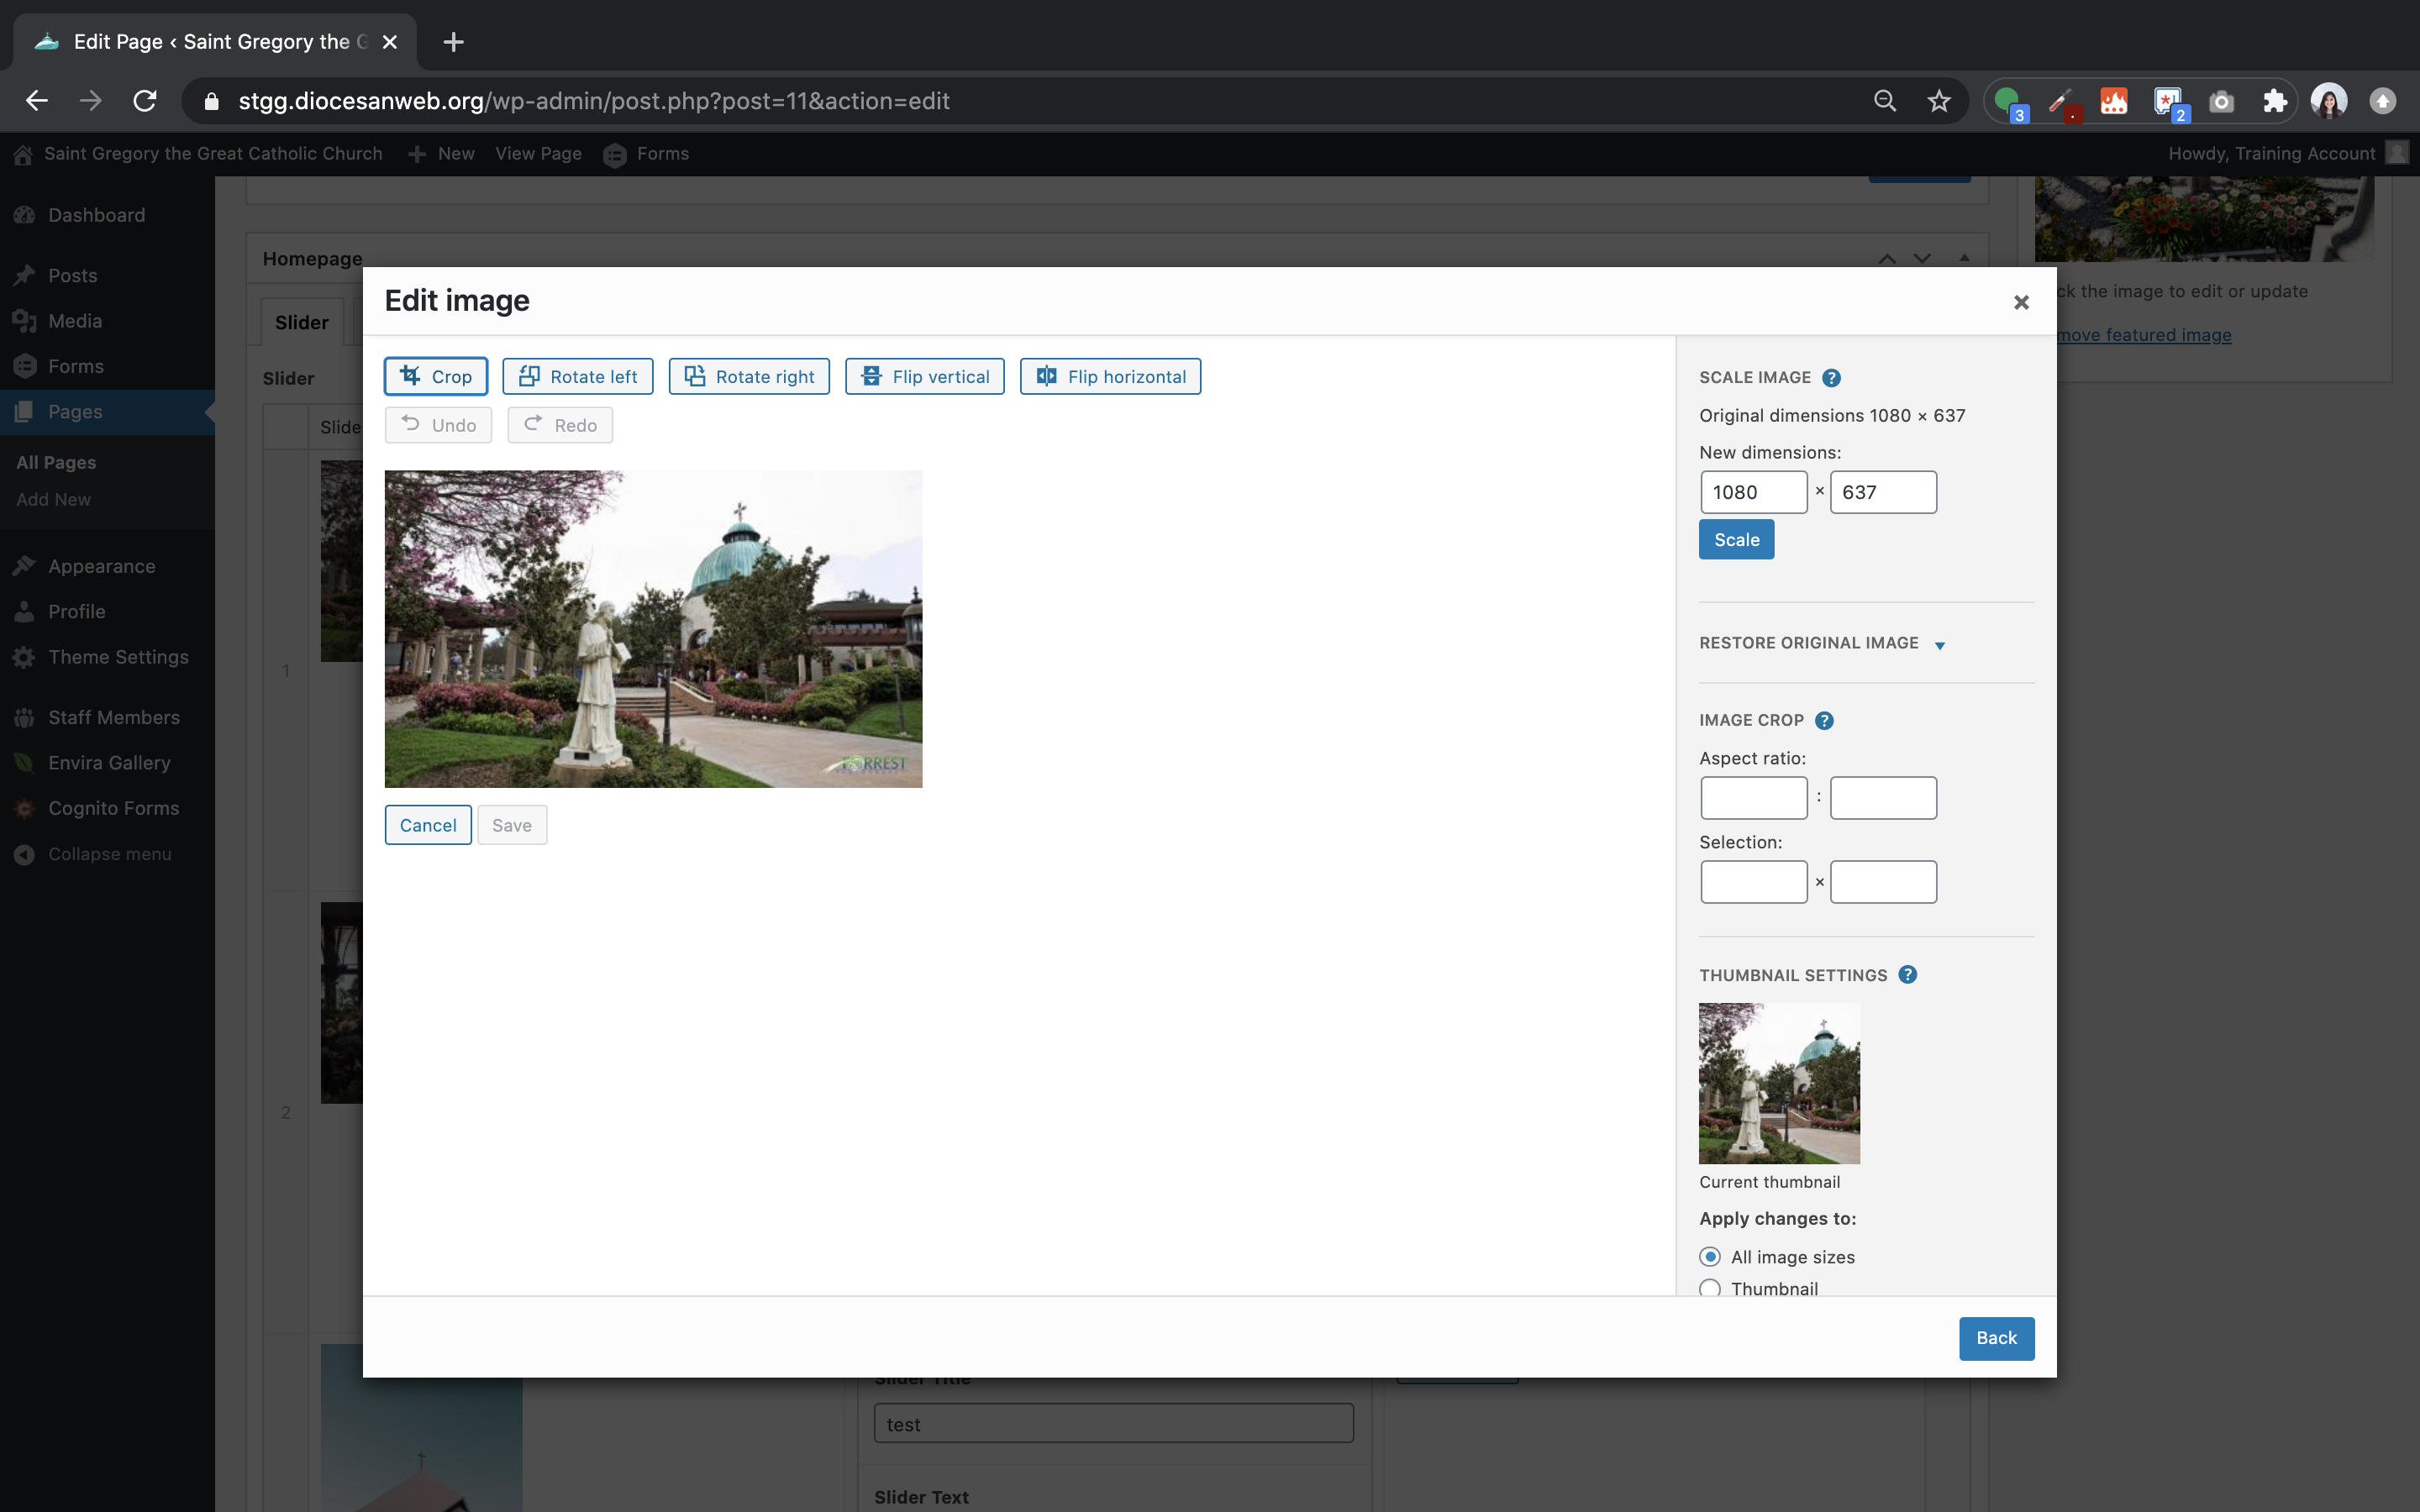Open Appearance in the sidebar menu

pos(101,566)
